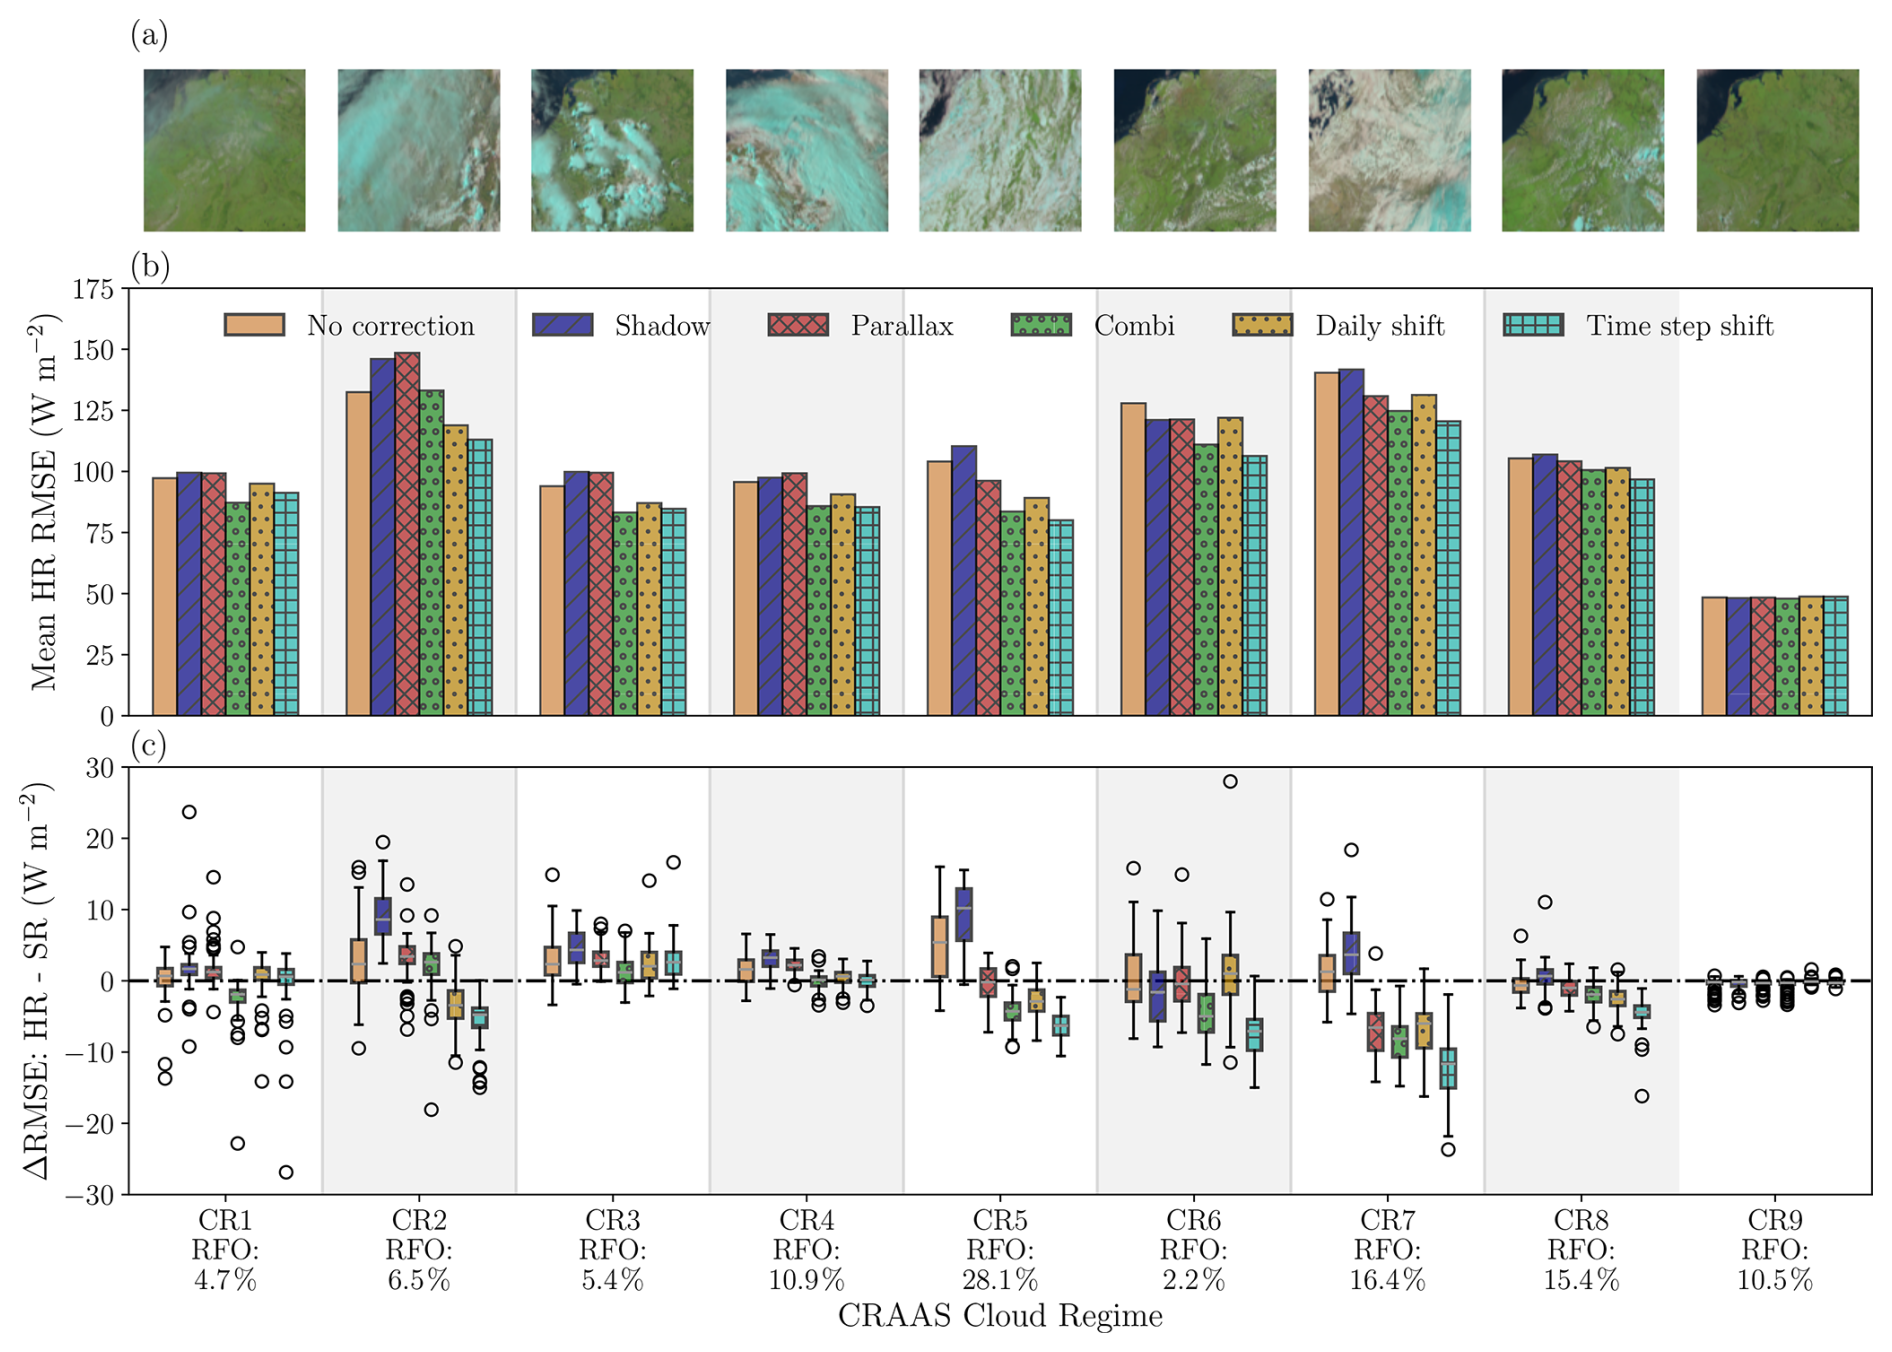Select the Parallax bar in CR2 group
The width and height of the screenshot is (1892, 1352).
coord(407,534)
